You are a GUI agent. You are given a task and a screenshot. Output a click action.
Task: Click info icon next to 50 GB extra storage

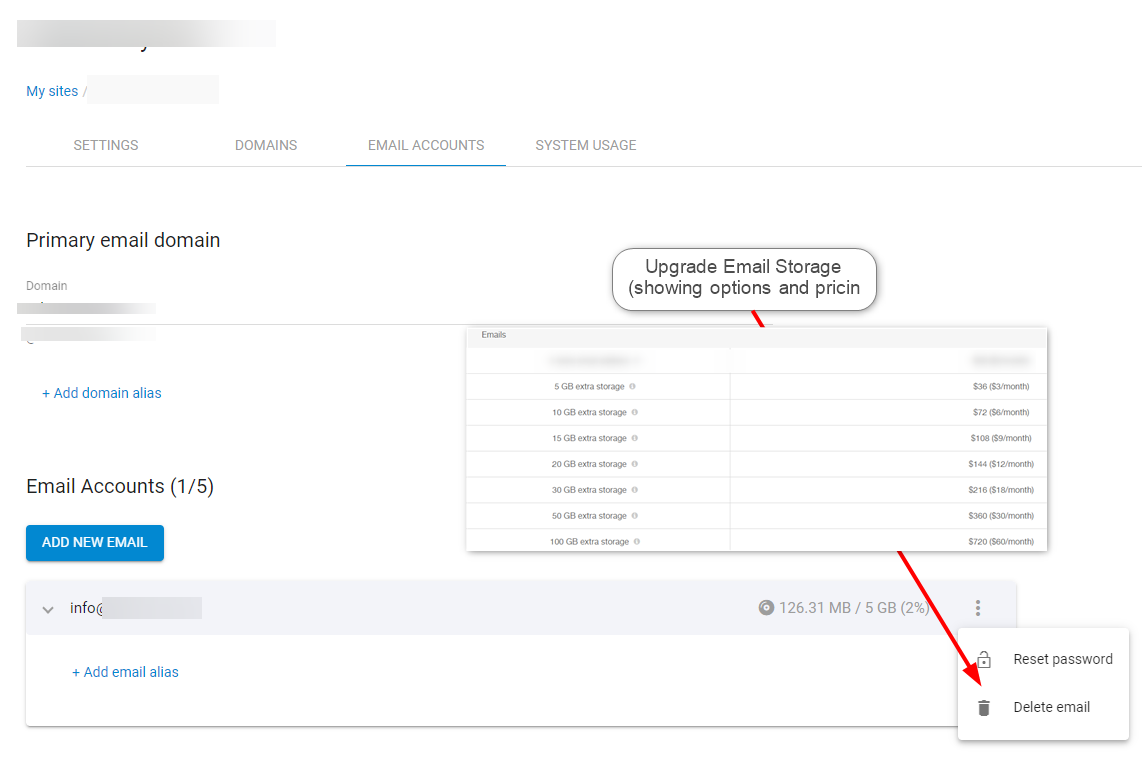coord(634,516)
